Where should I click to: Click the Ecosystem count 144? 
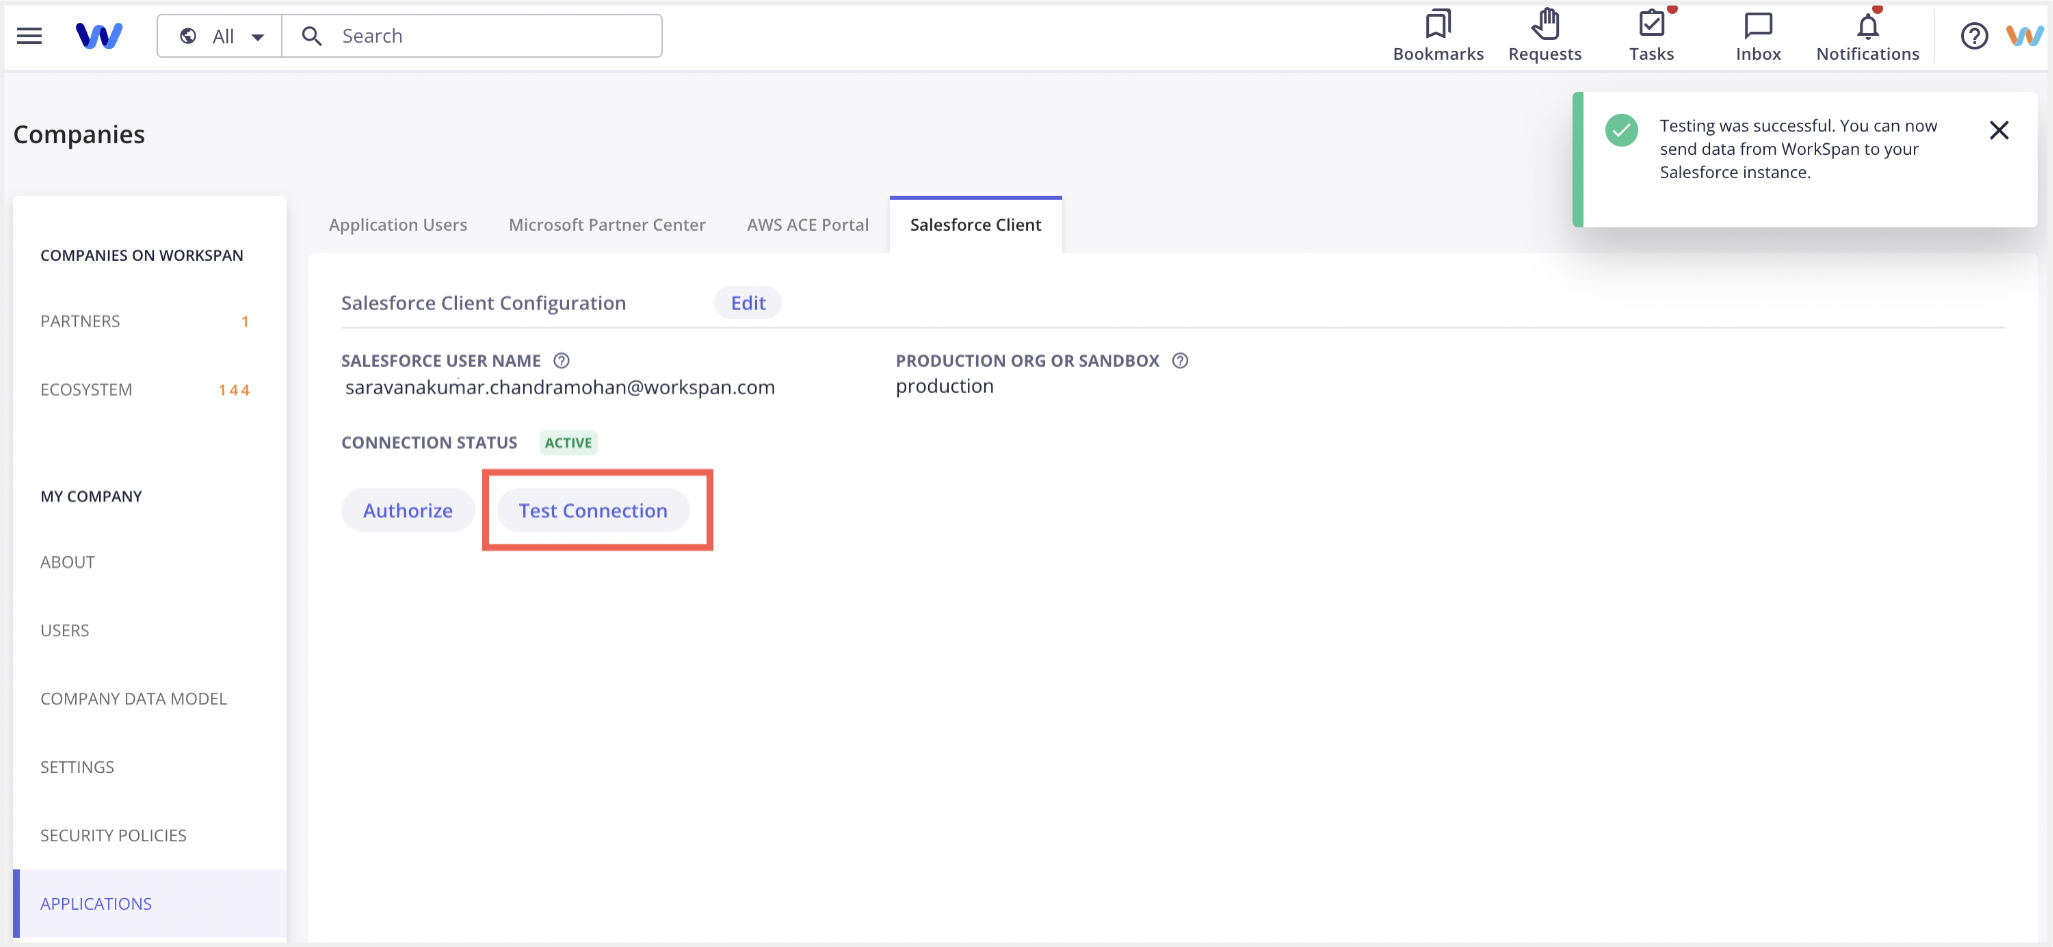tap(234, 390)
